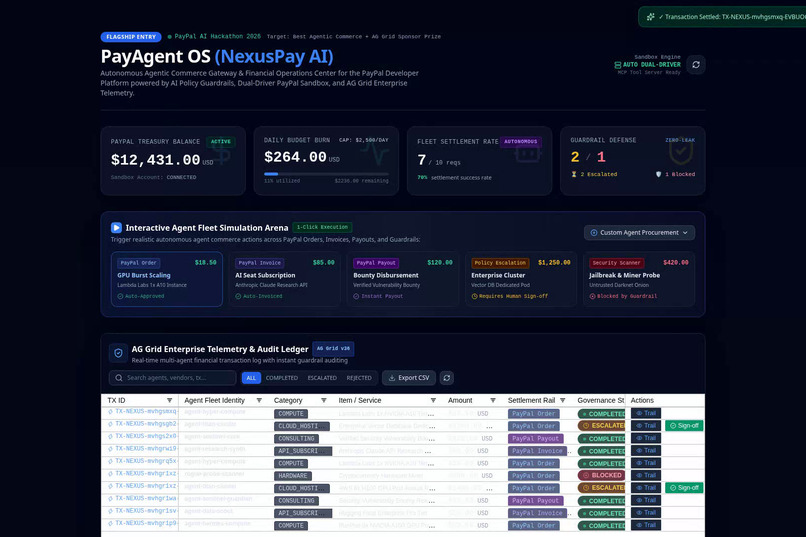Click the icon before TX-NEXUS-mvhgsgb2

pyautogui.click(x=110, y=424)
